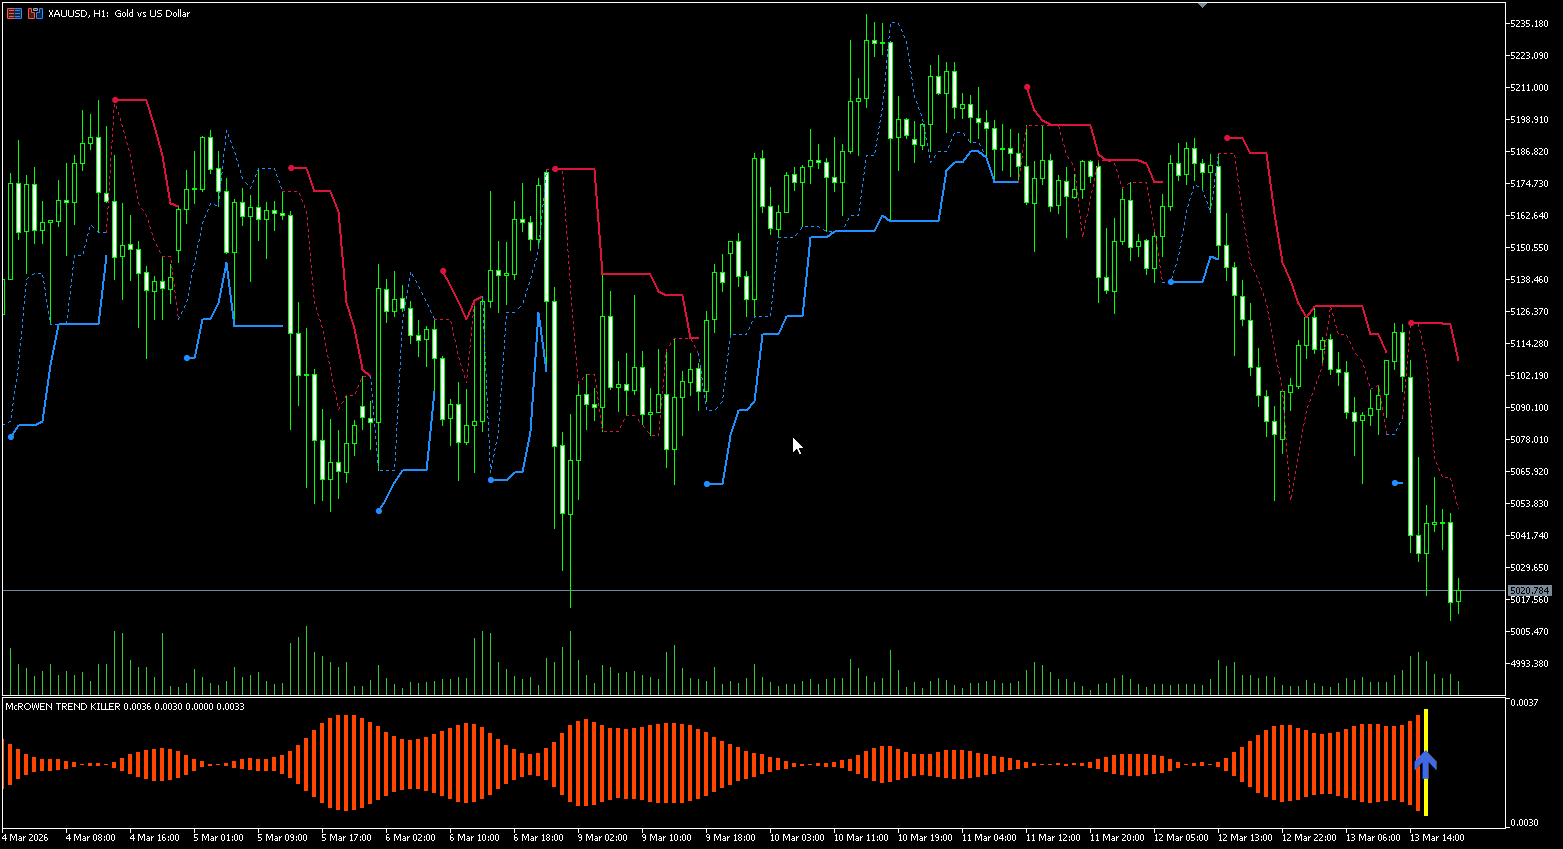Click the 4 Mar 2026 date label
This screenshot has height=849, width=1563.
coord(25,838)
